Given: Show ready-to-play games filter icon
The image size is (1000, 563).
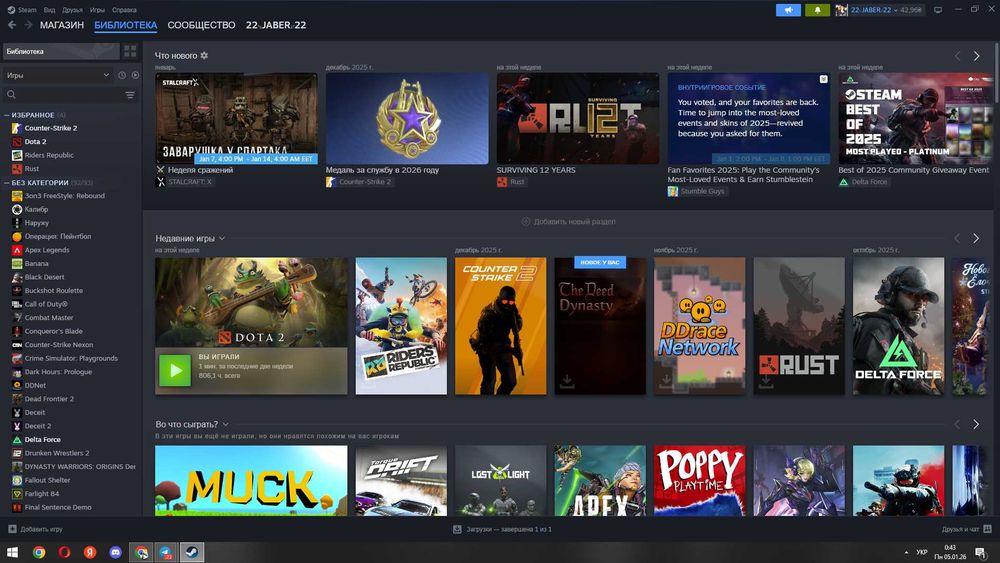Looking at the screenshot, I should (135, 75).
